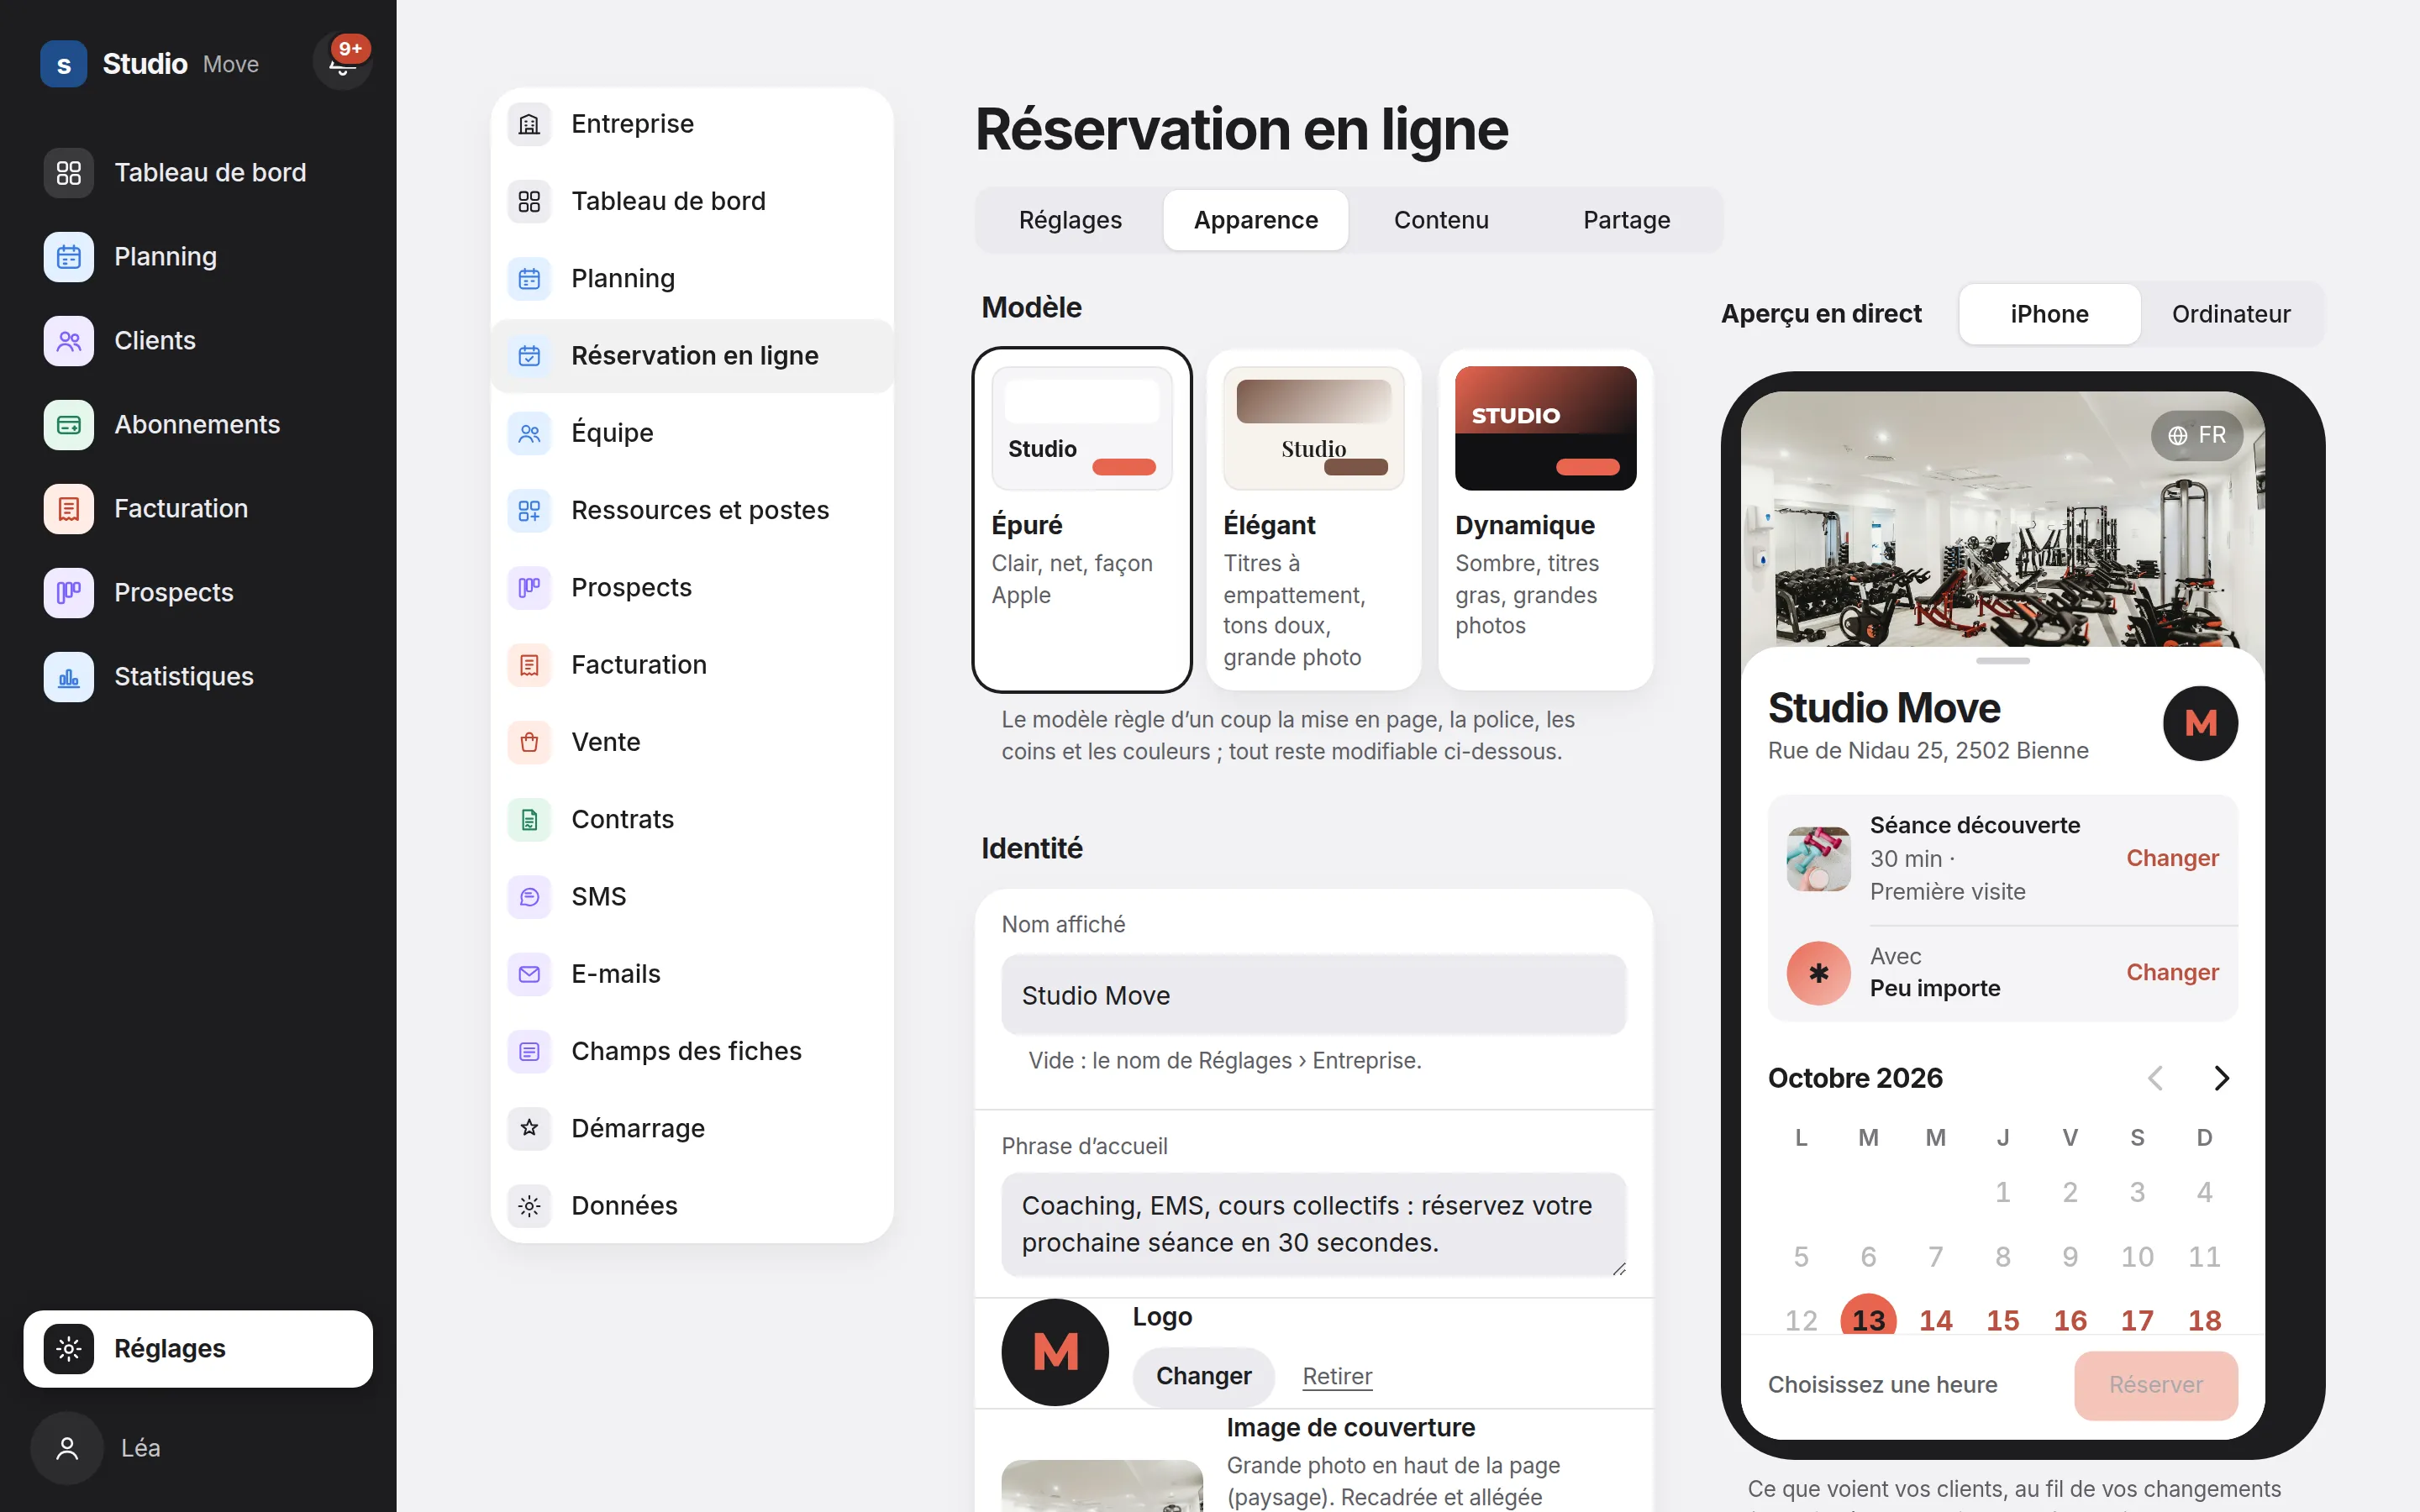Choose the Dynamique model card
The image size is (2420, 1512).
1545,520
